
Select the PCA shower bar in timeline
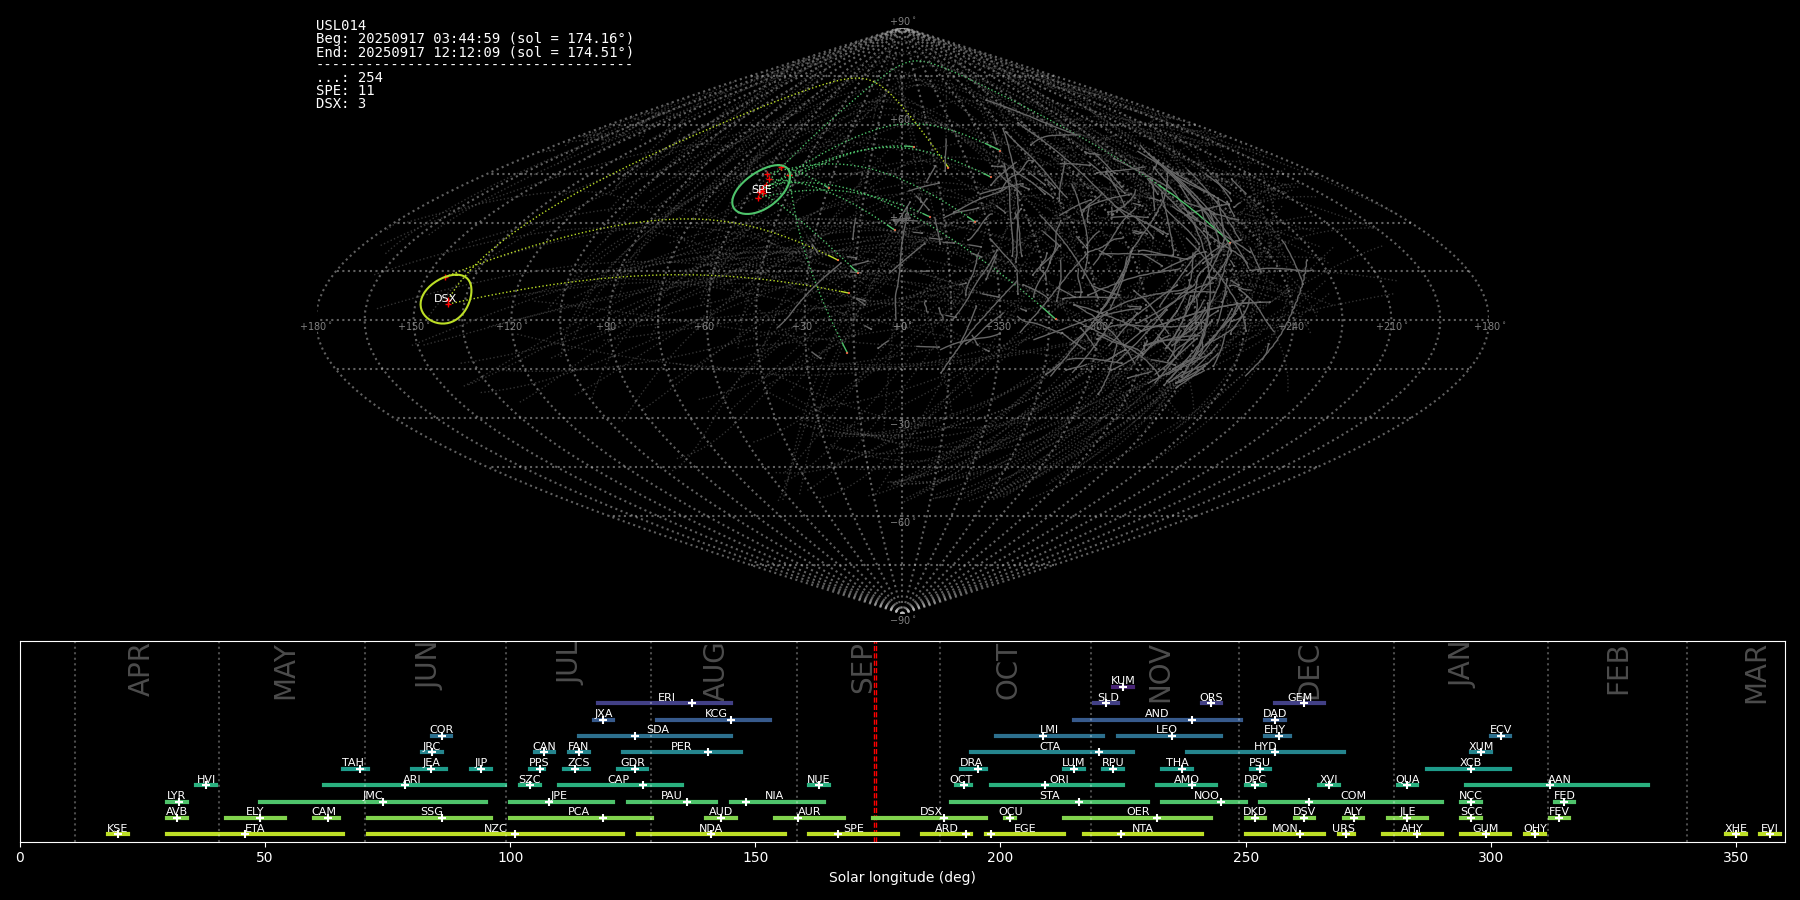(x=580, y=818)
